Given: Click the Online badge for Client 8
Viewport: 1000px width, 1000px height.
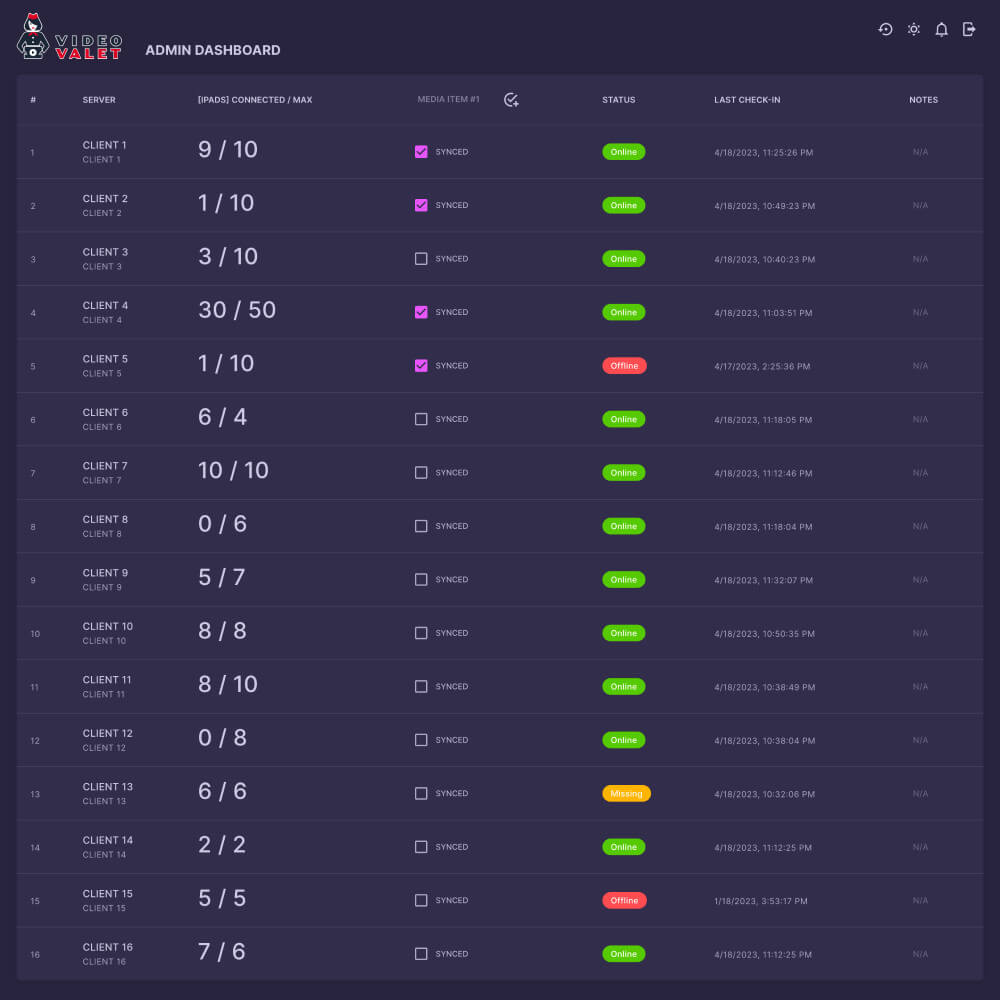Looking at the screenshot, I should [x=624, y=526].
